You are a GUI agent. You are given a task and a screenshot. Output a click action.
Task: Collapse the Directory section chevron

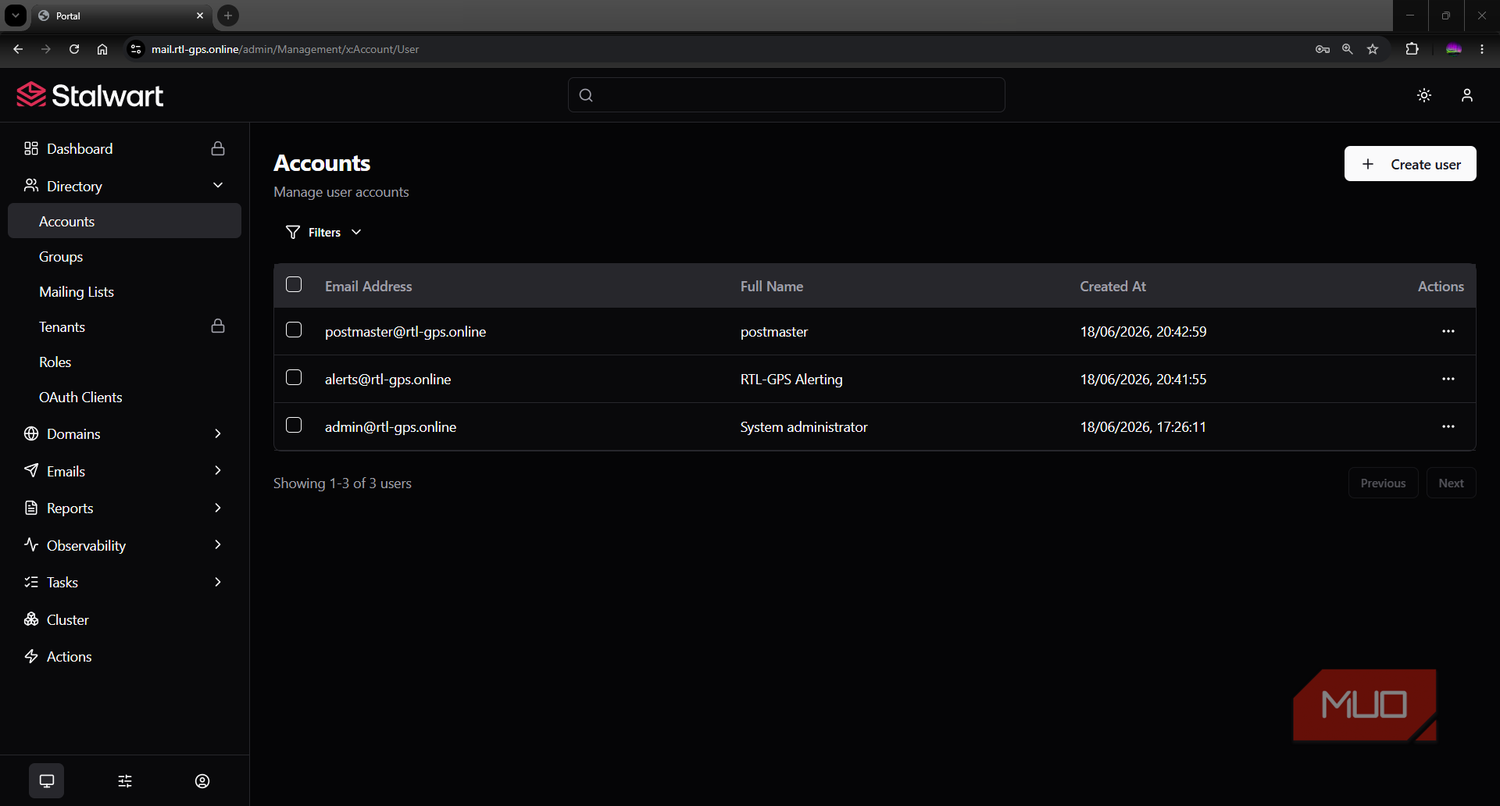218,185
